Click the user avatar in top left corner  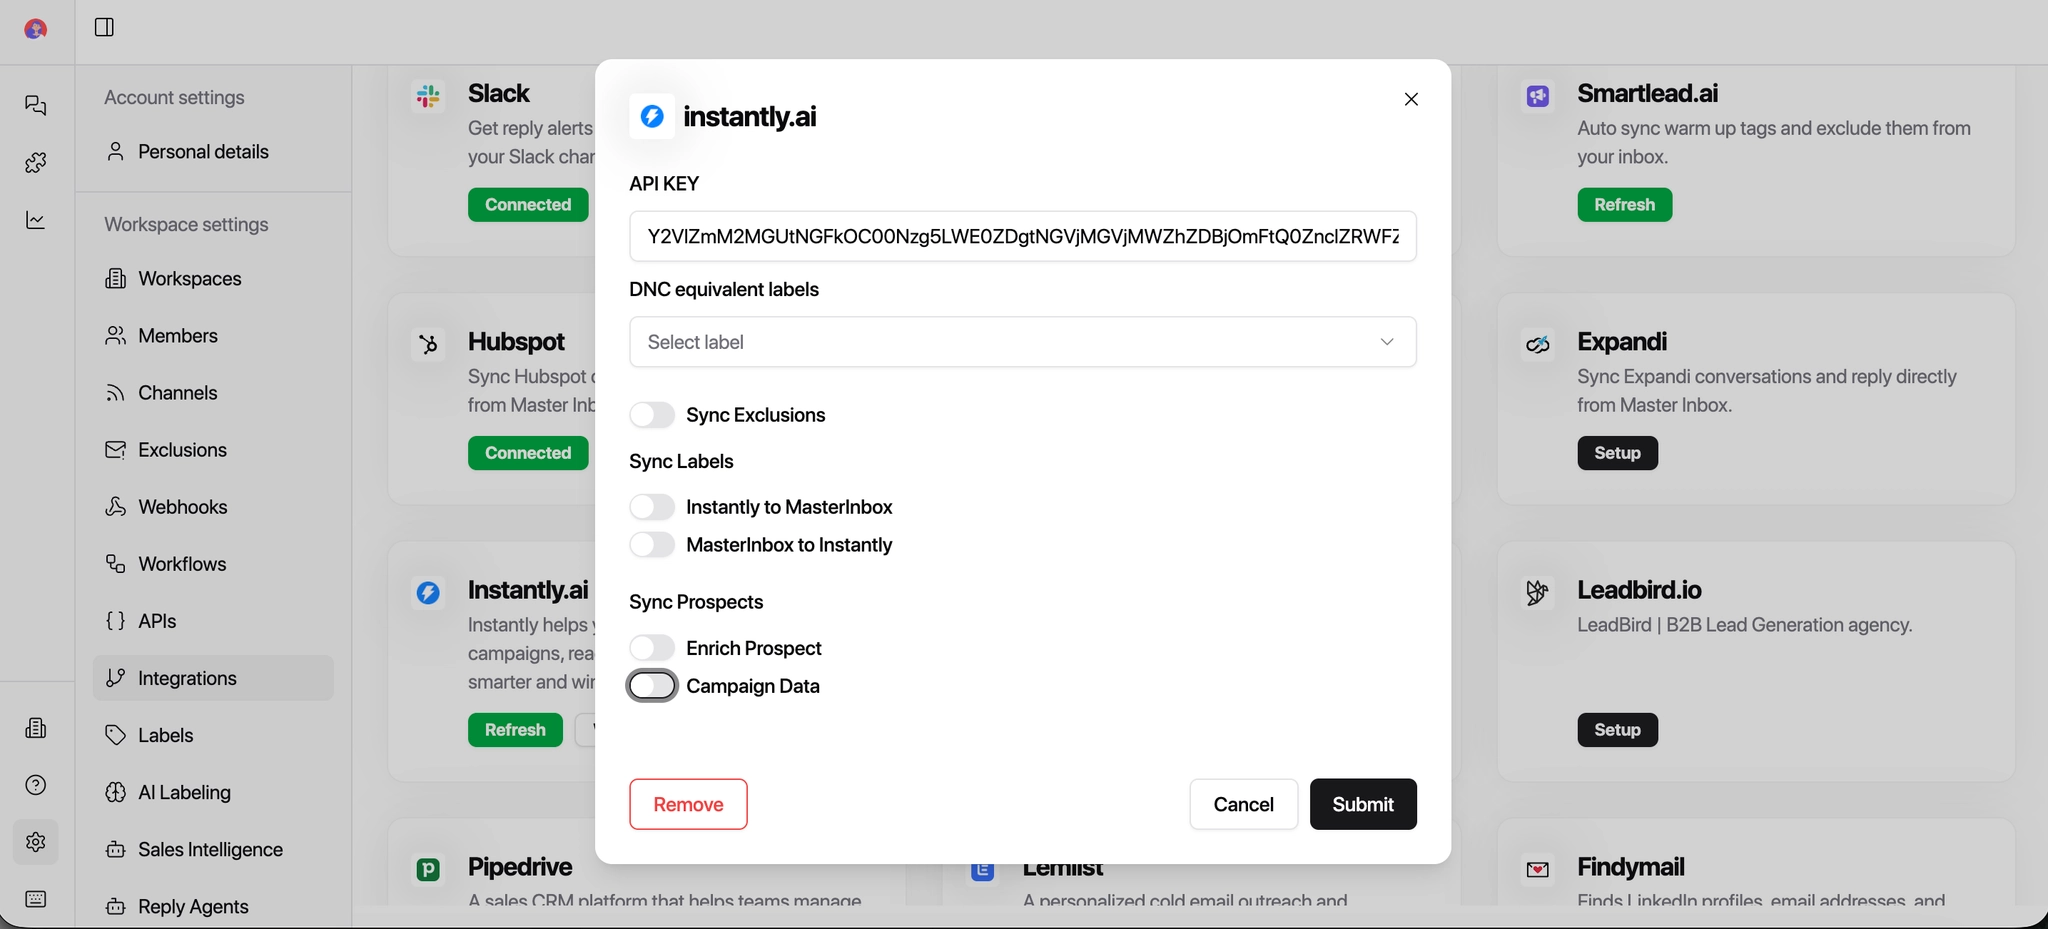tap(36, 28)
